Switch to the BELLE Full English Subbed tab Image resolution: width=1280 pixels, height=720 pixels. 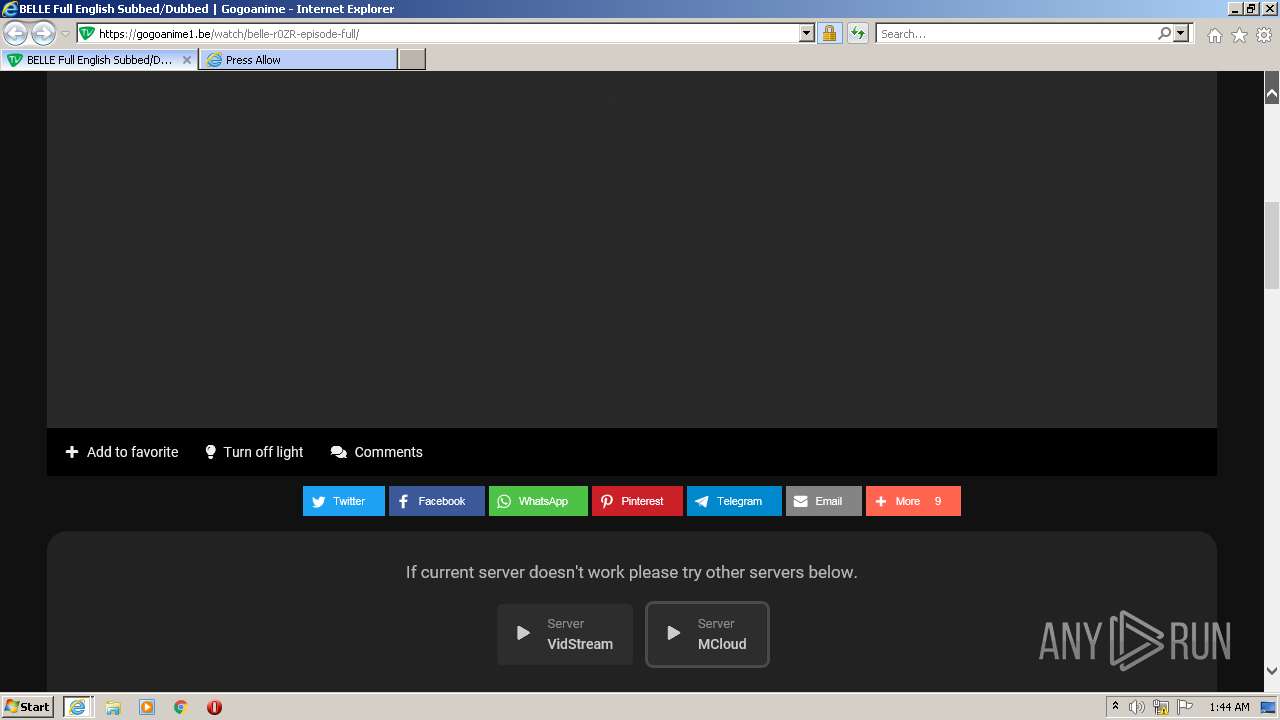99,60
